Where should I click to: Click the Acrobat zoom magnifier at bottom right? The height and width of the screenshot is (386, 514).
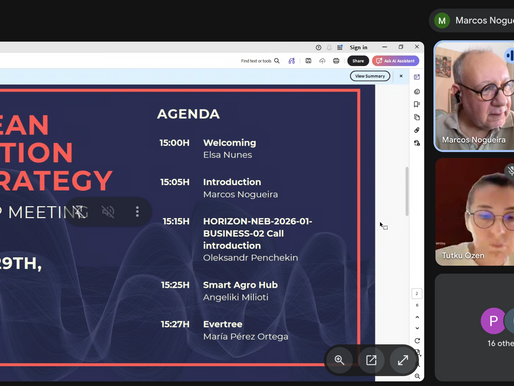(417, 376)
